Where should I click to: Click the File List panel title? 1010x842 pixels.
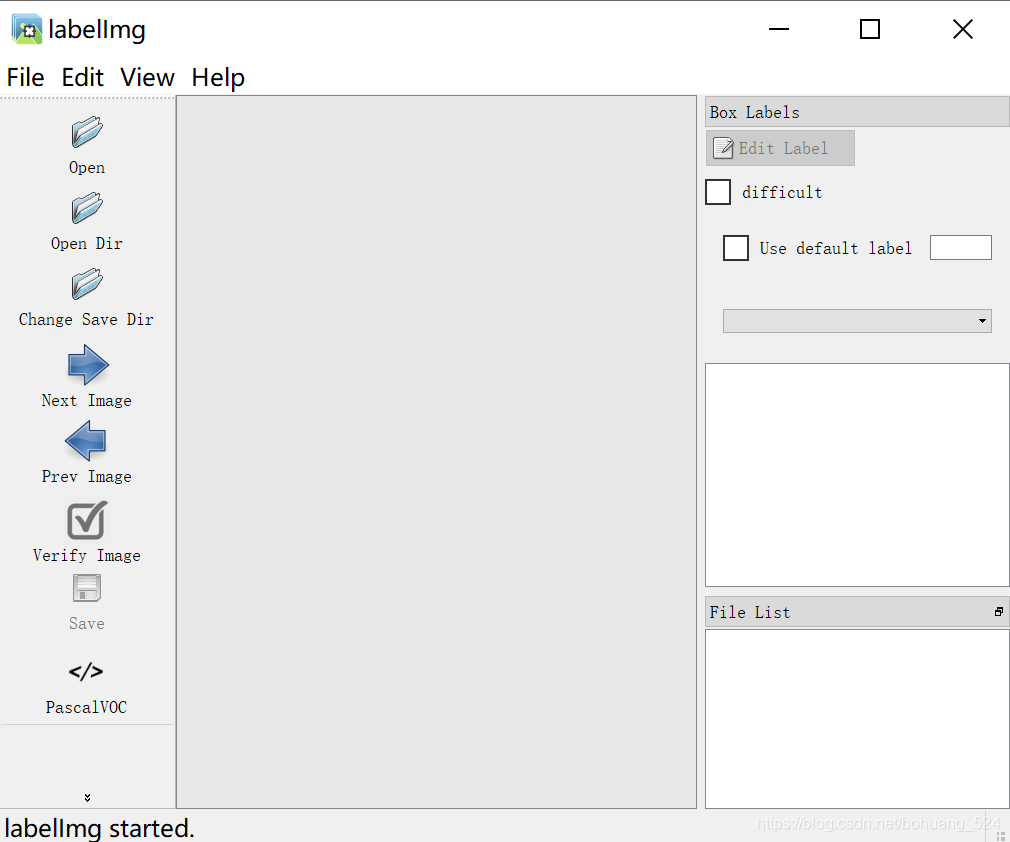tap(750, 612)
